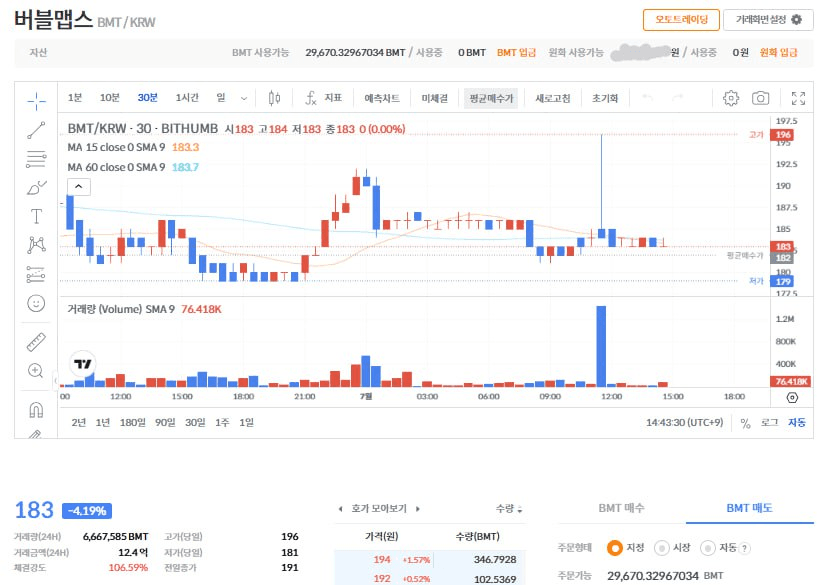Click the 오토트레이딩 button
The image size is (819, 585).
(x=681, y=20)
